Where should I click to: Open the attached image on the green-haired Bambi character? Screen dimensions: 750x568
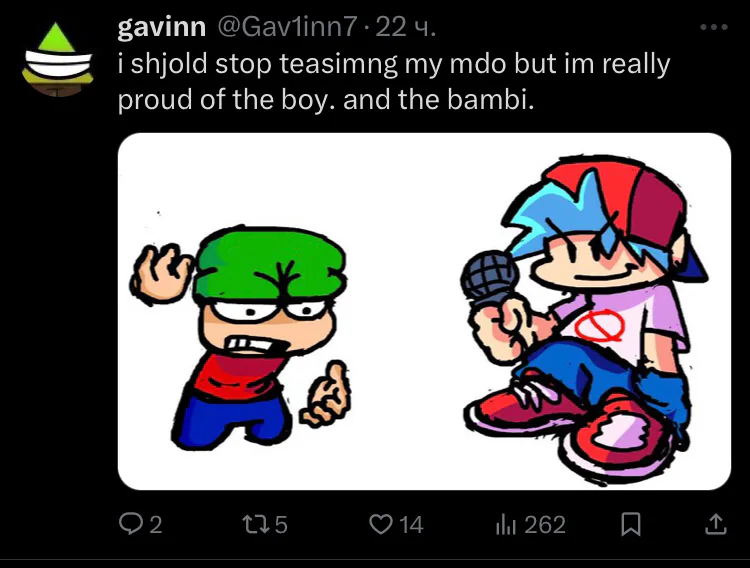pos(239,337)
